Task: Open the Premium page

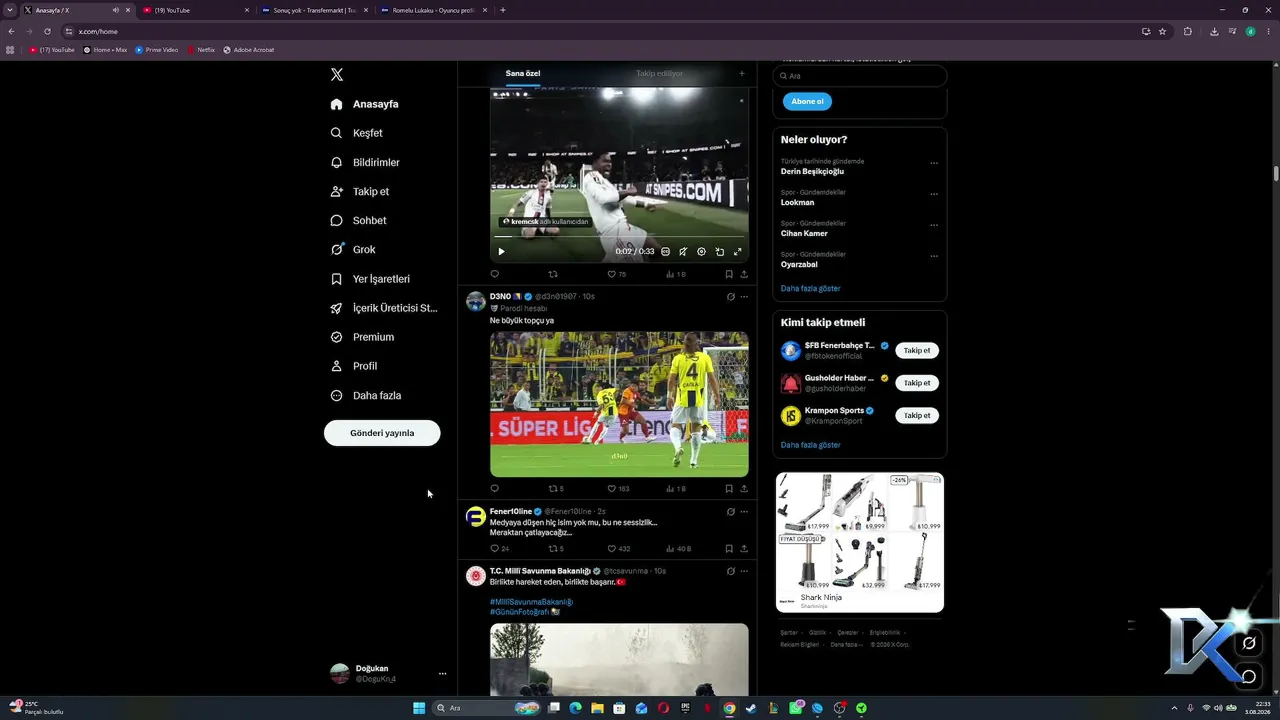Action: pyautogui.click(x=362, y=337)
